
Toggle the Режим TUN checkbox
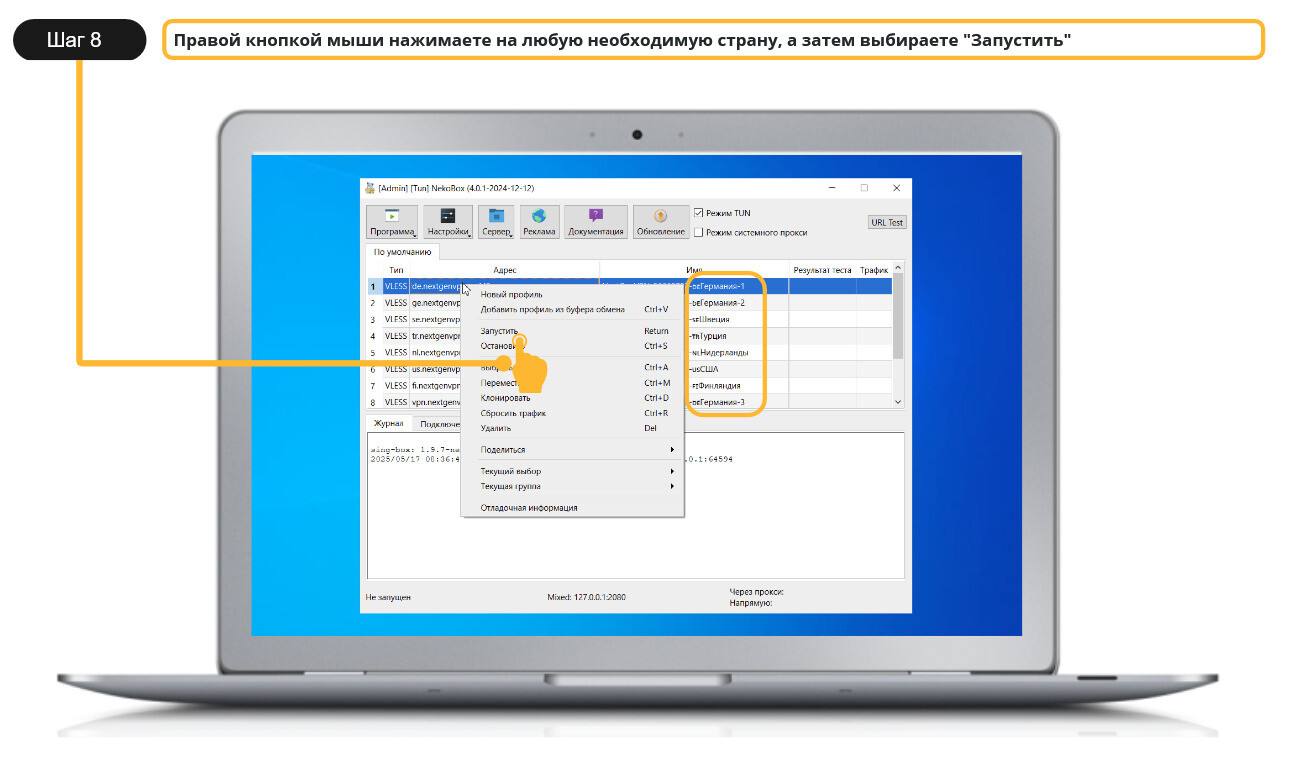pos(699,213)
